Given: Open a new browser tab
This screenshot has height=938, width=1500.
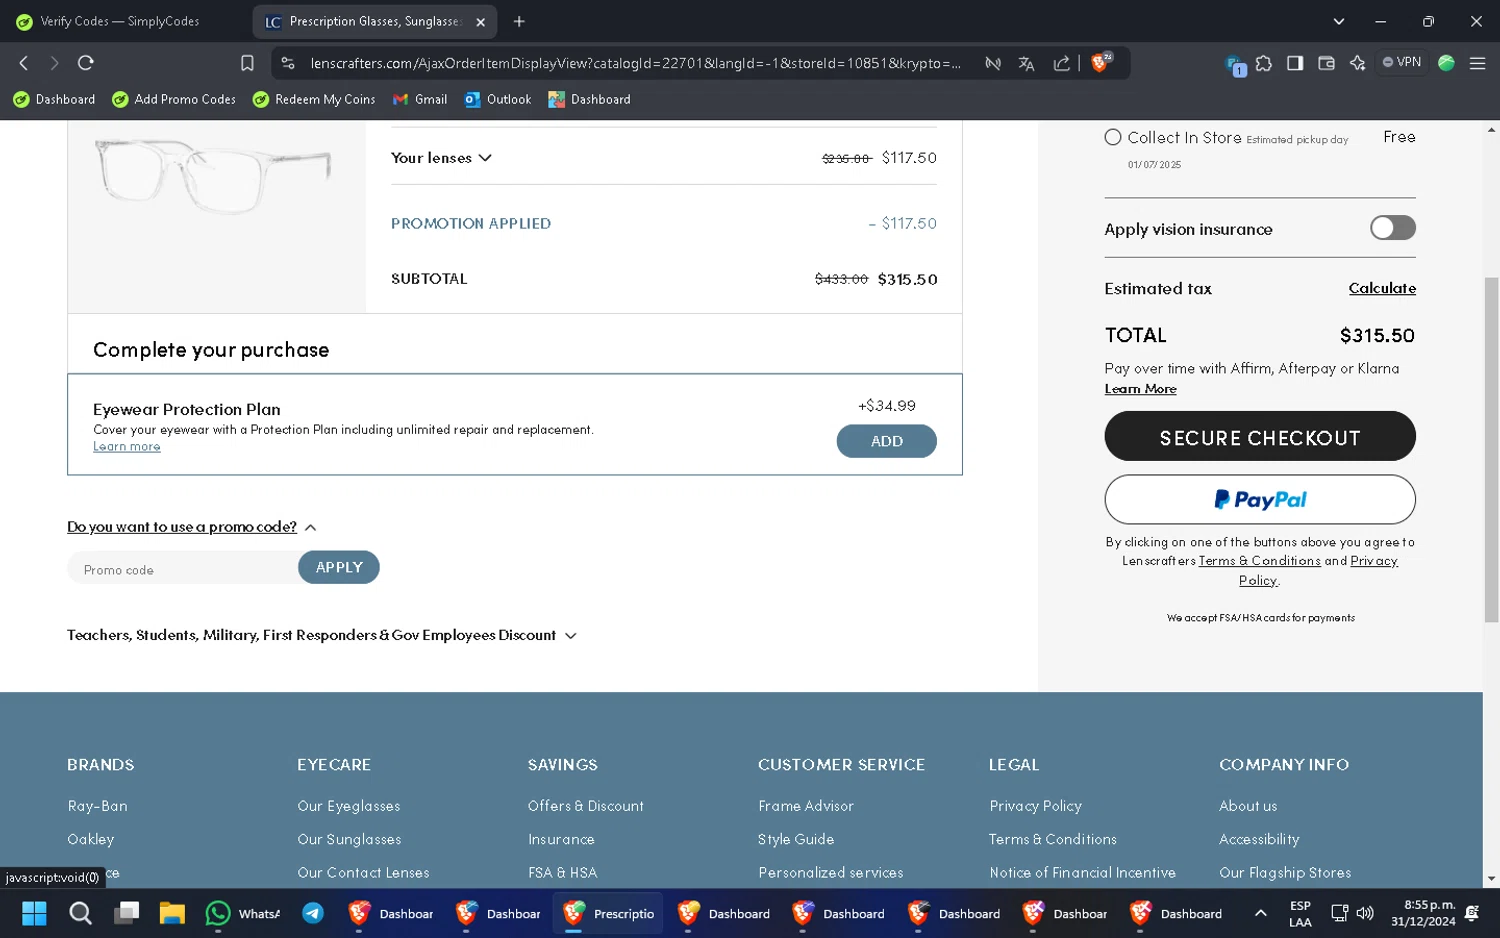Looking at the screenshot, I should point(519,21).
